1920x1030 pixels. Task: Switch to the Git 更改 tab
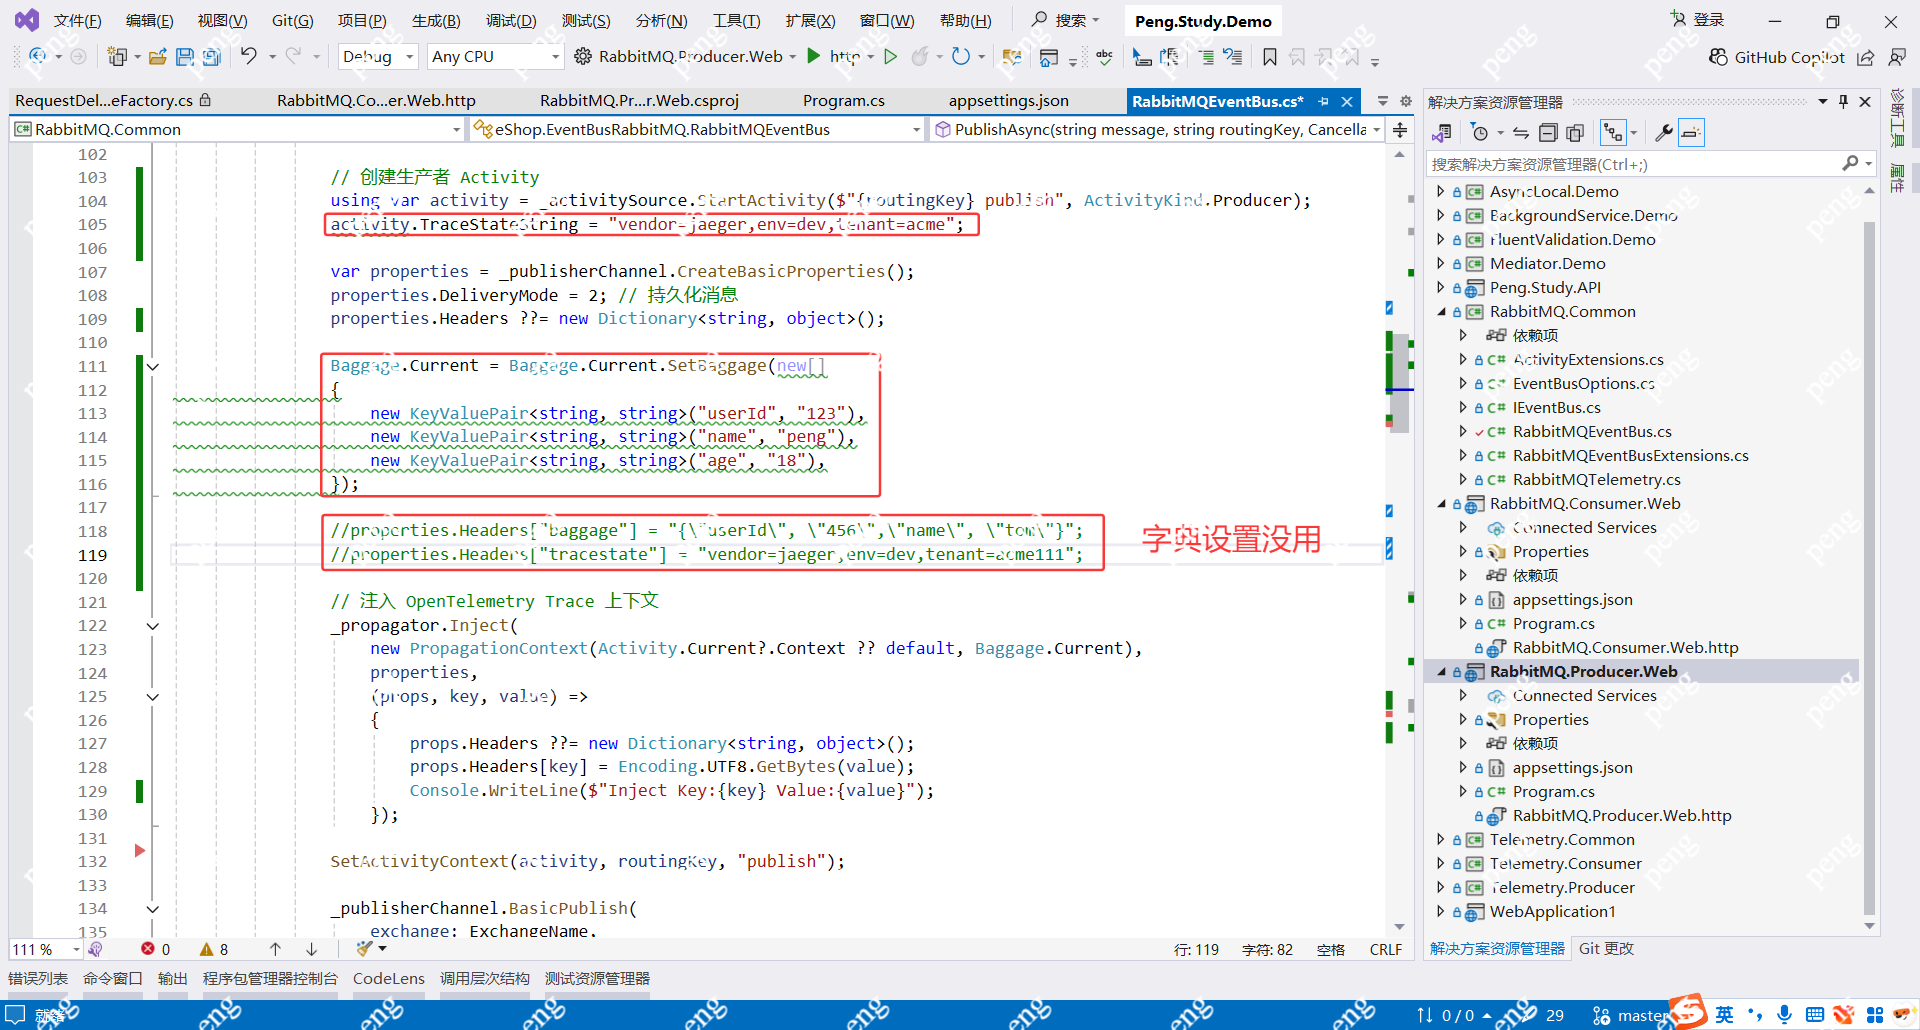(1606, 949)
